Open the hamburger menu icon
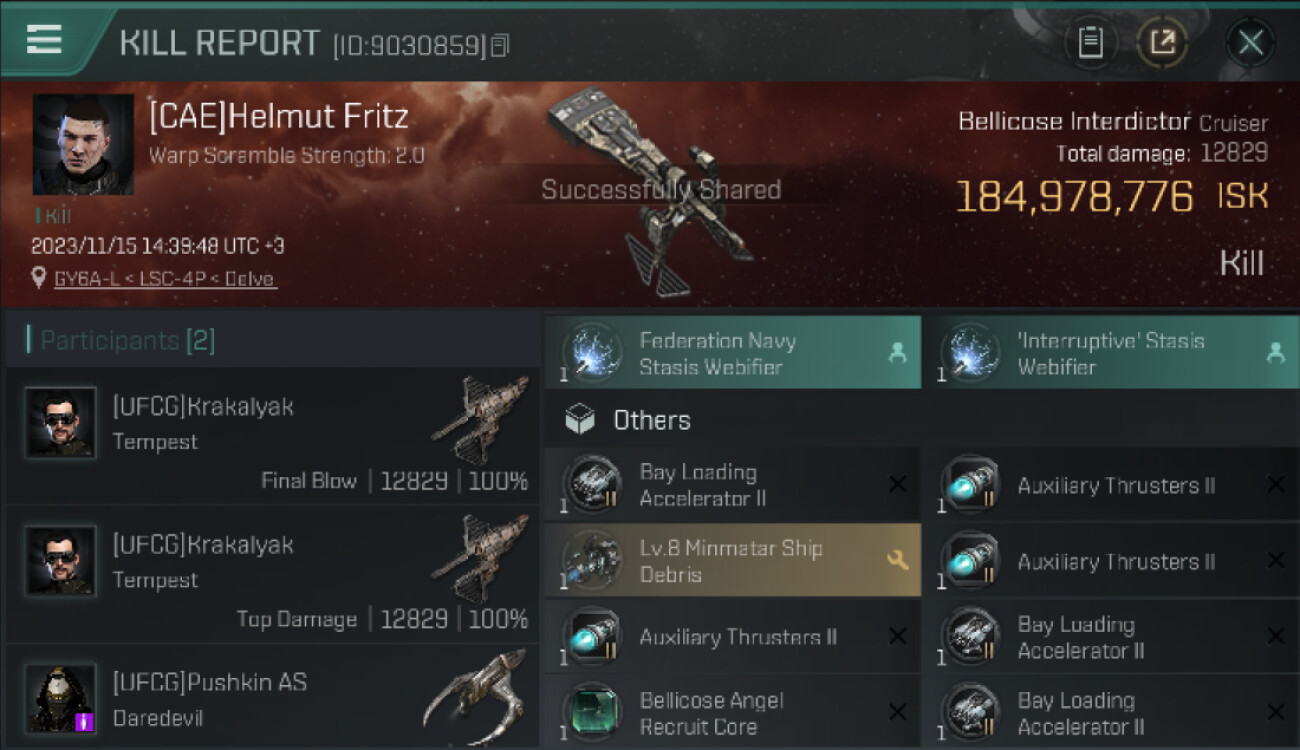This screenshot has height=750, width=1300. tap(44, 39)
